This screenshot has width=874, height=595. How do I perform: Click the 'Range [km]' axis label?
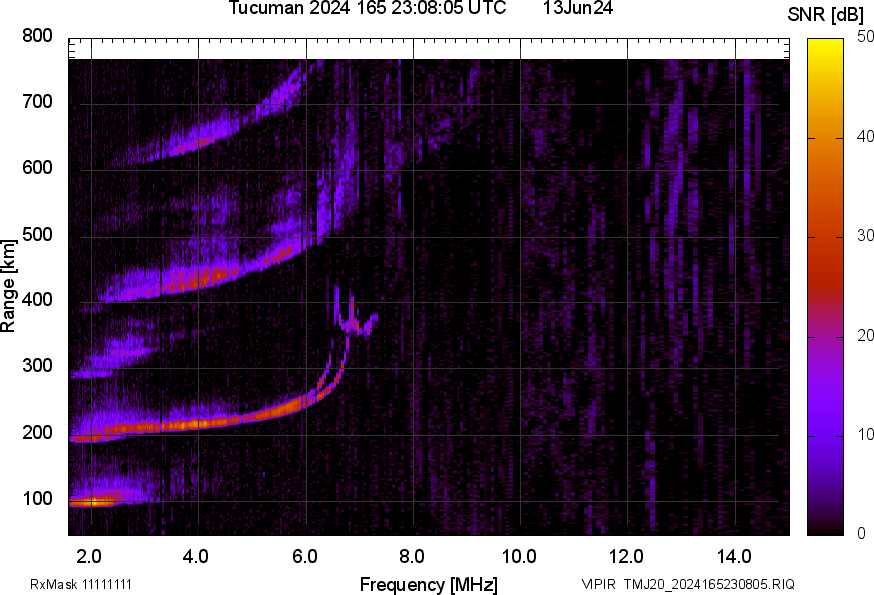[8, 286]
